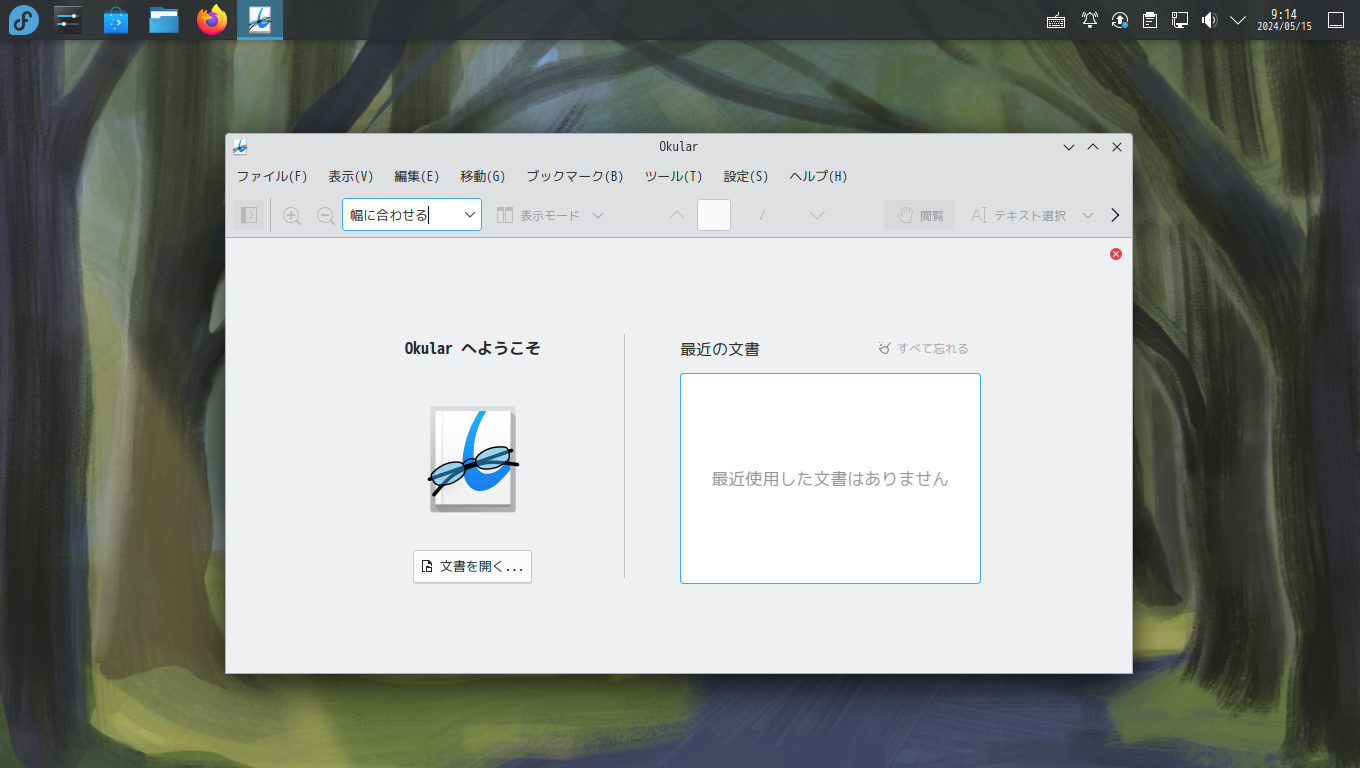Close the welcome screen with red X

click(1116, 254)
